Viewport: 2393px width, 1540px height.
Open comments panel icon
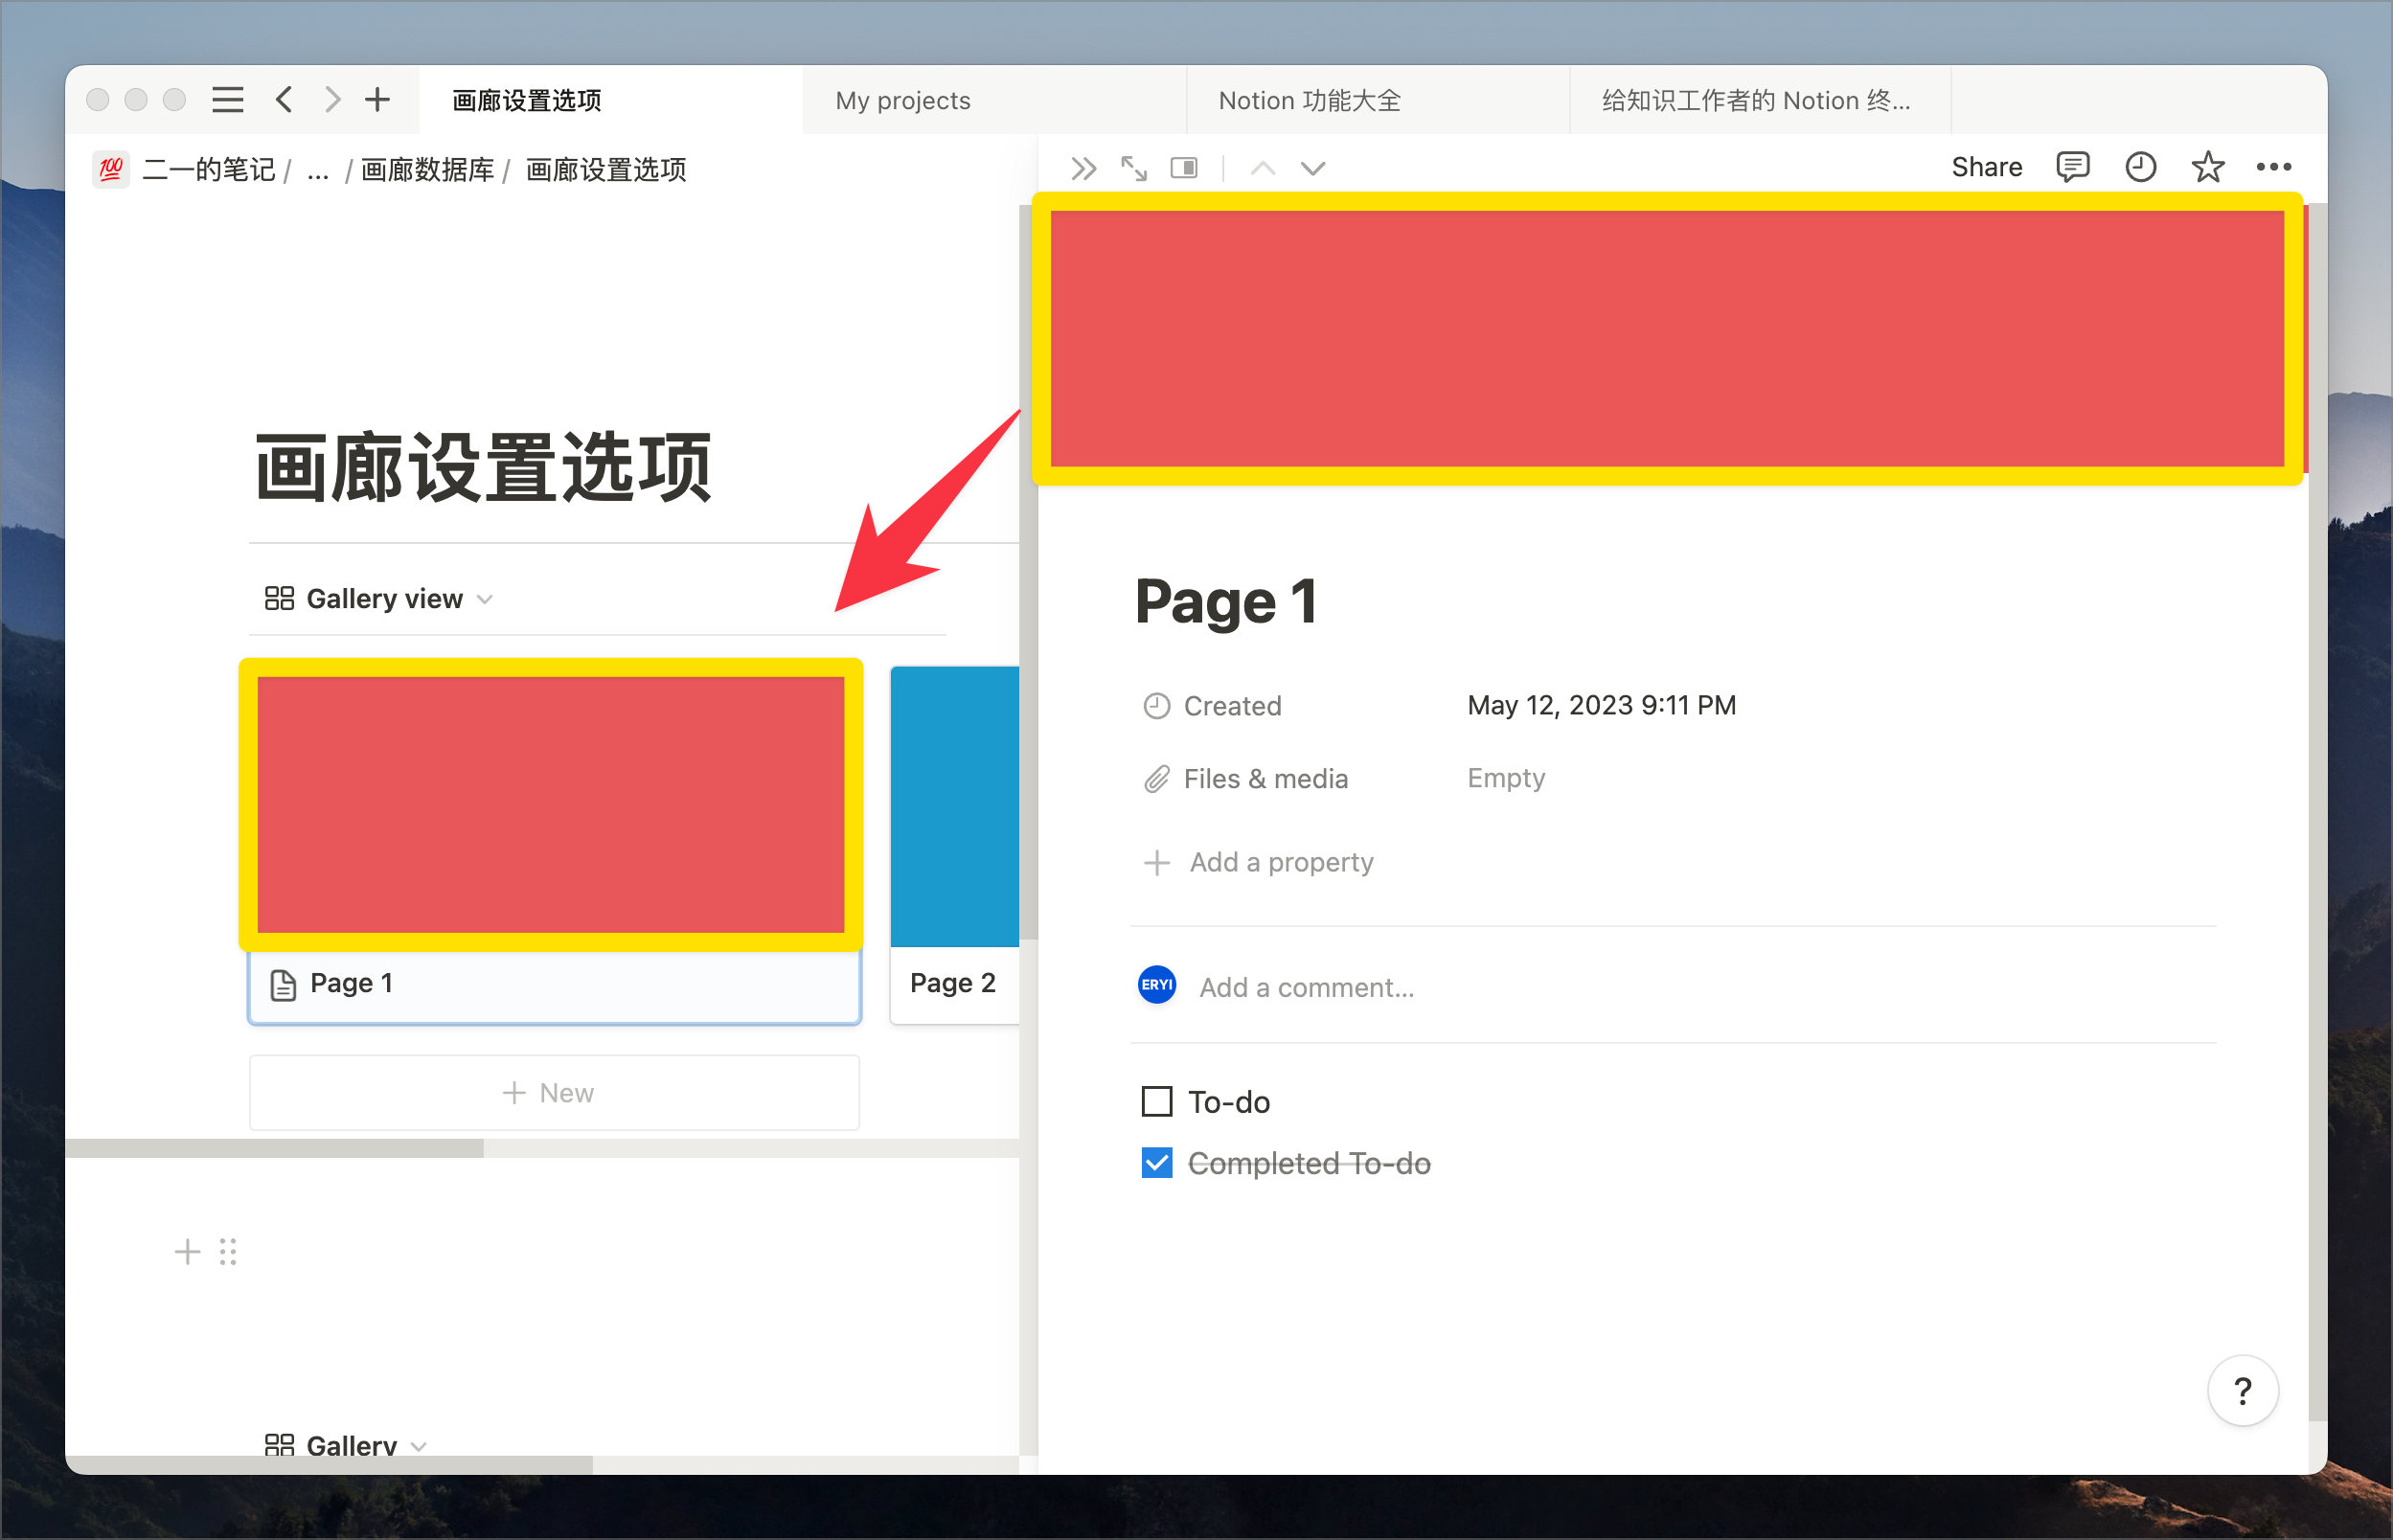click(x=2072, y=167)
